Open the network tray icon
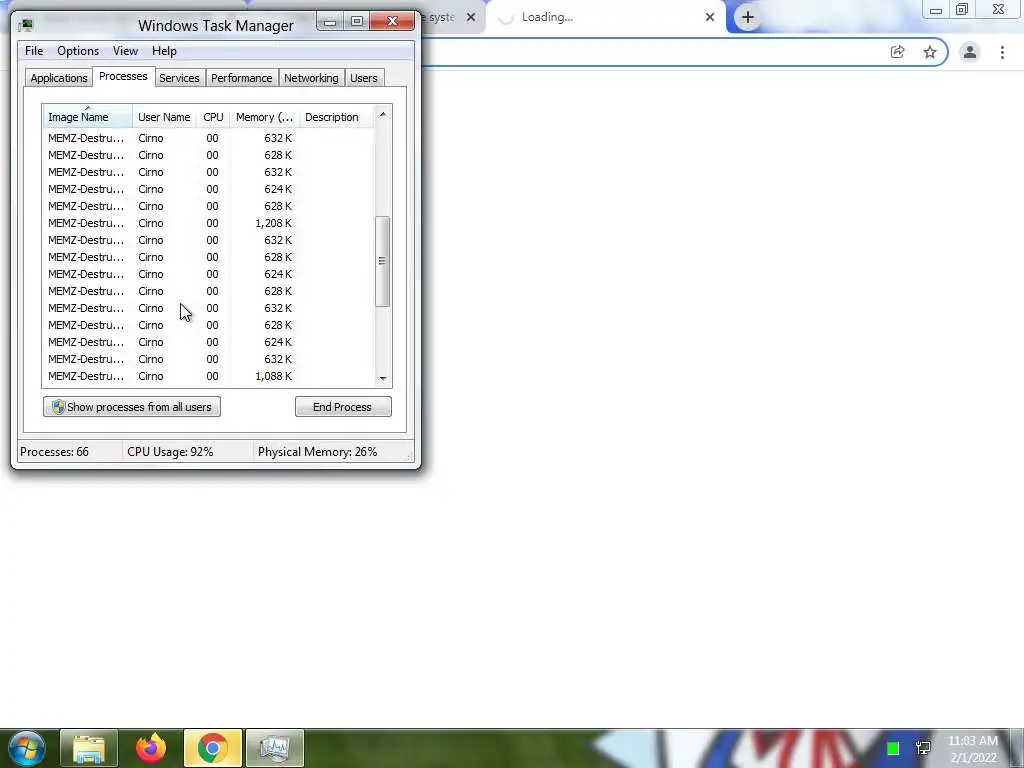 (923, 748)
